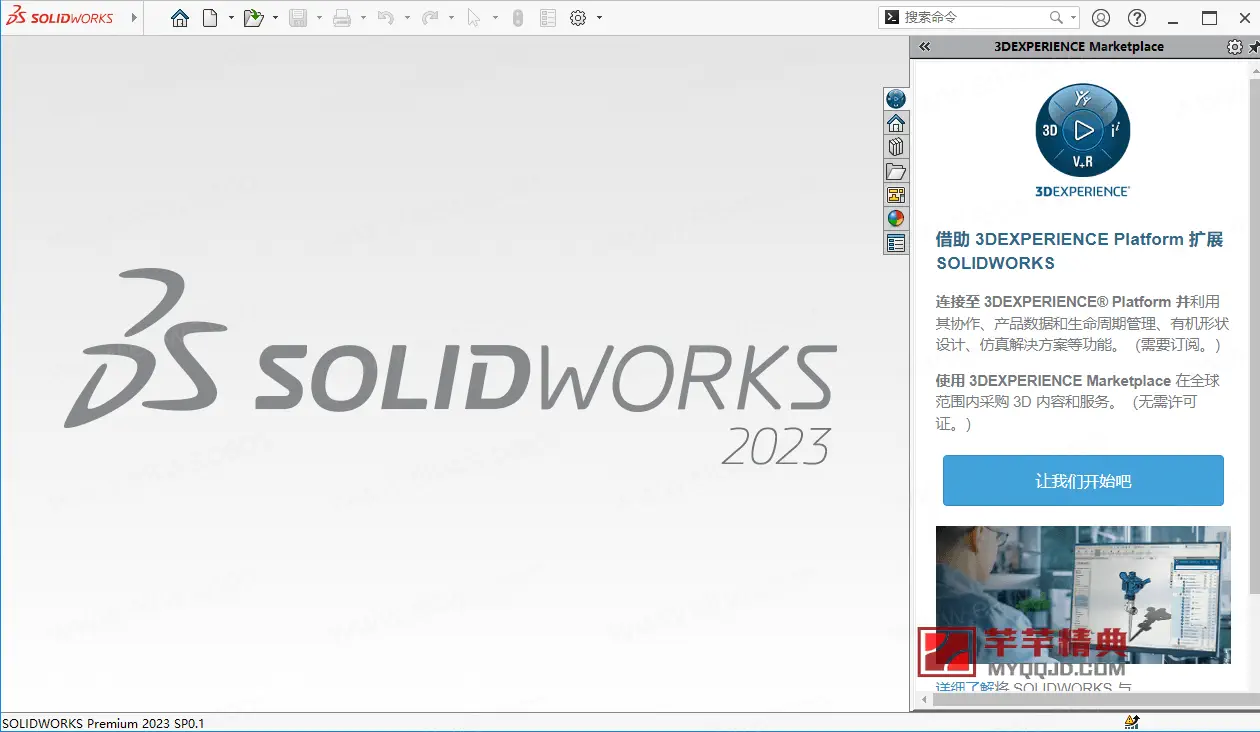The width and height of the screenshot is (1260, 732).
Task: Expand the Print dropdown arrow
Action: (x=363, y=17)
